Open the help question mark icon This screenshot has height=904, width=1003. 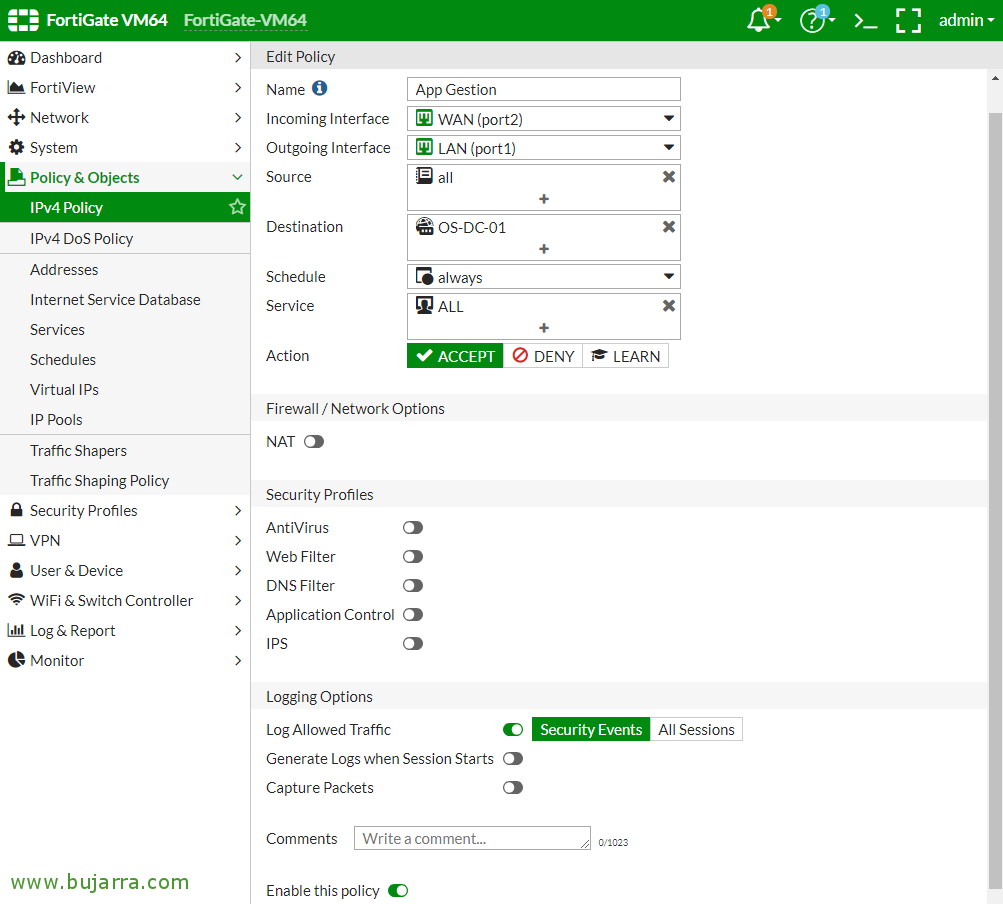click(812, 20)
